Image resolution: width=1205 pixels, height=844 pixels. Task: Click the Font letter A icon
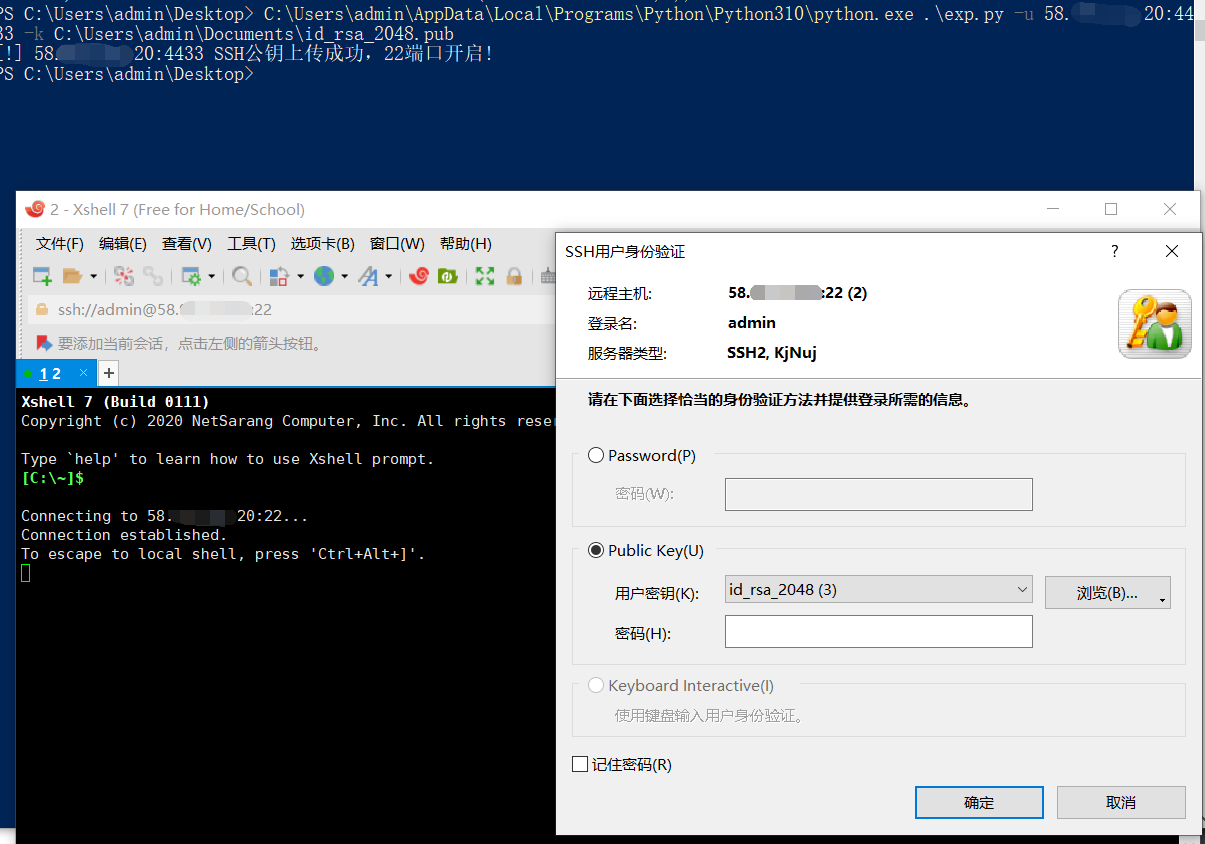tap(369, 276)
